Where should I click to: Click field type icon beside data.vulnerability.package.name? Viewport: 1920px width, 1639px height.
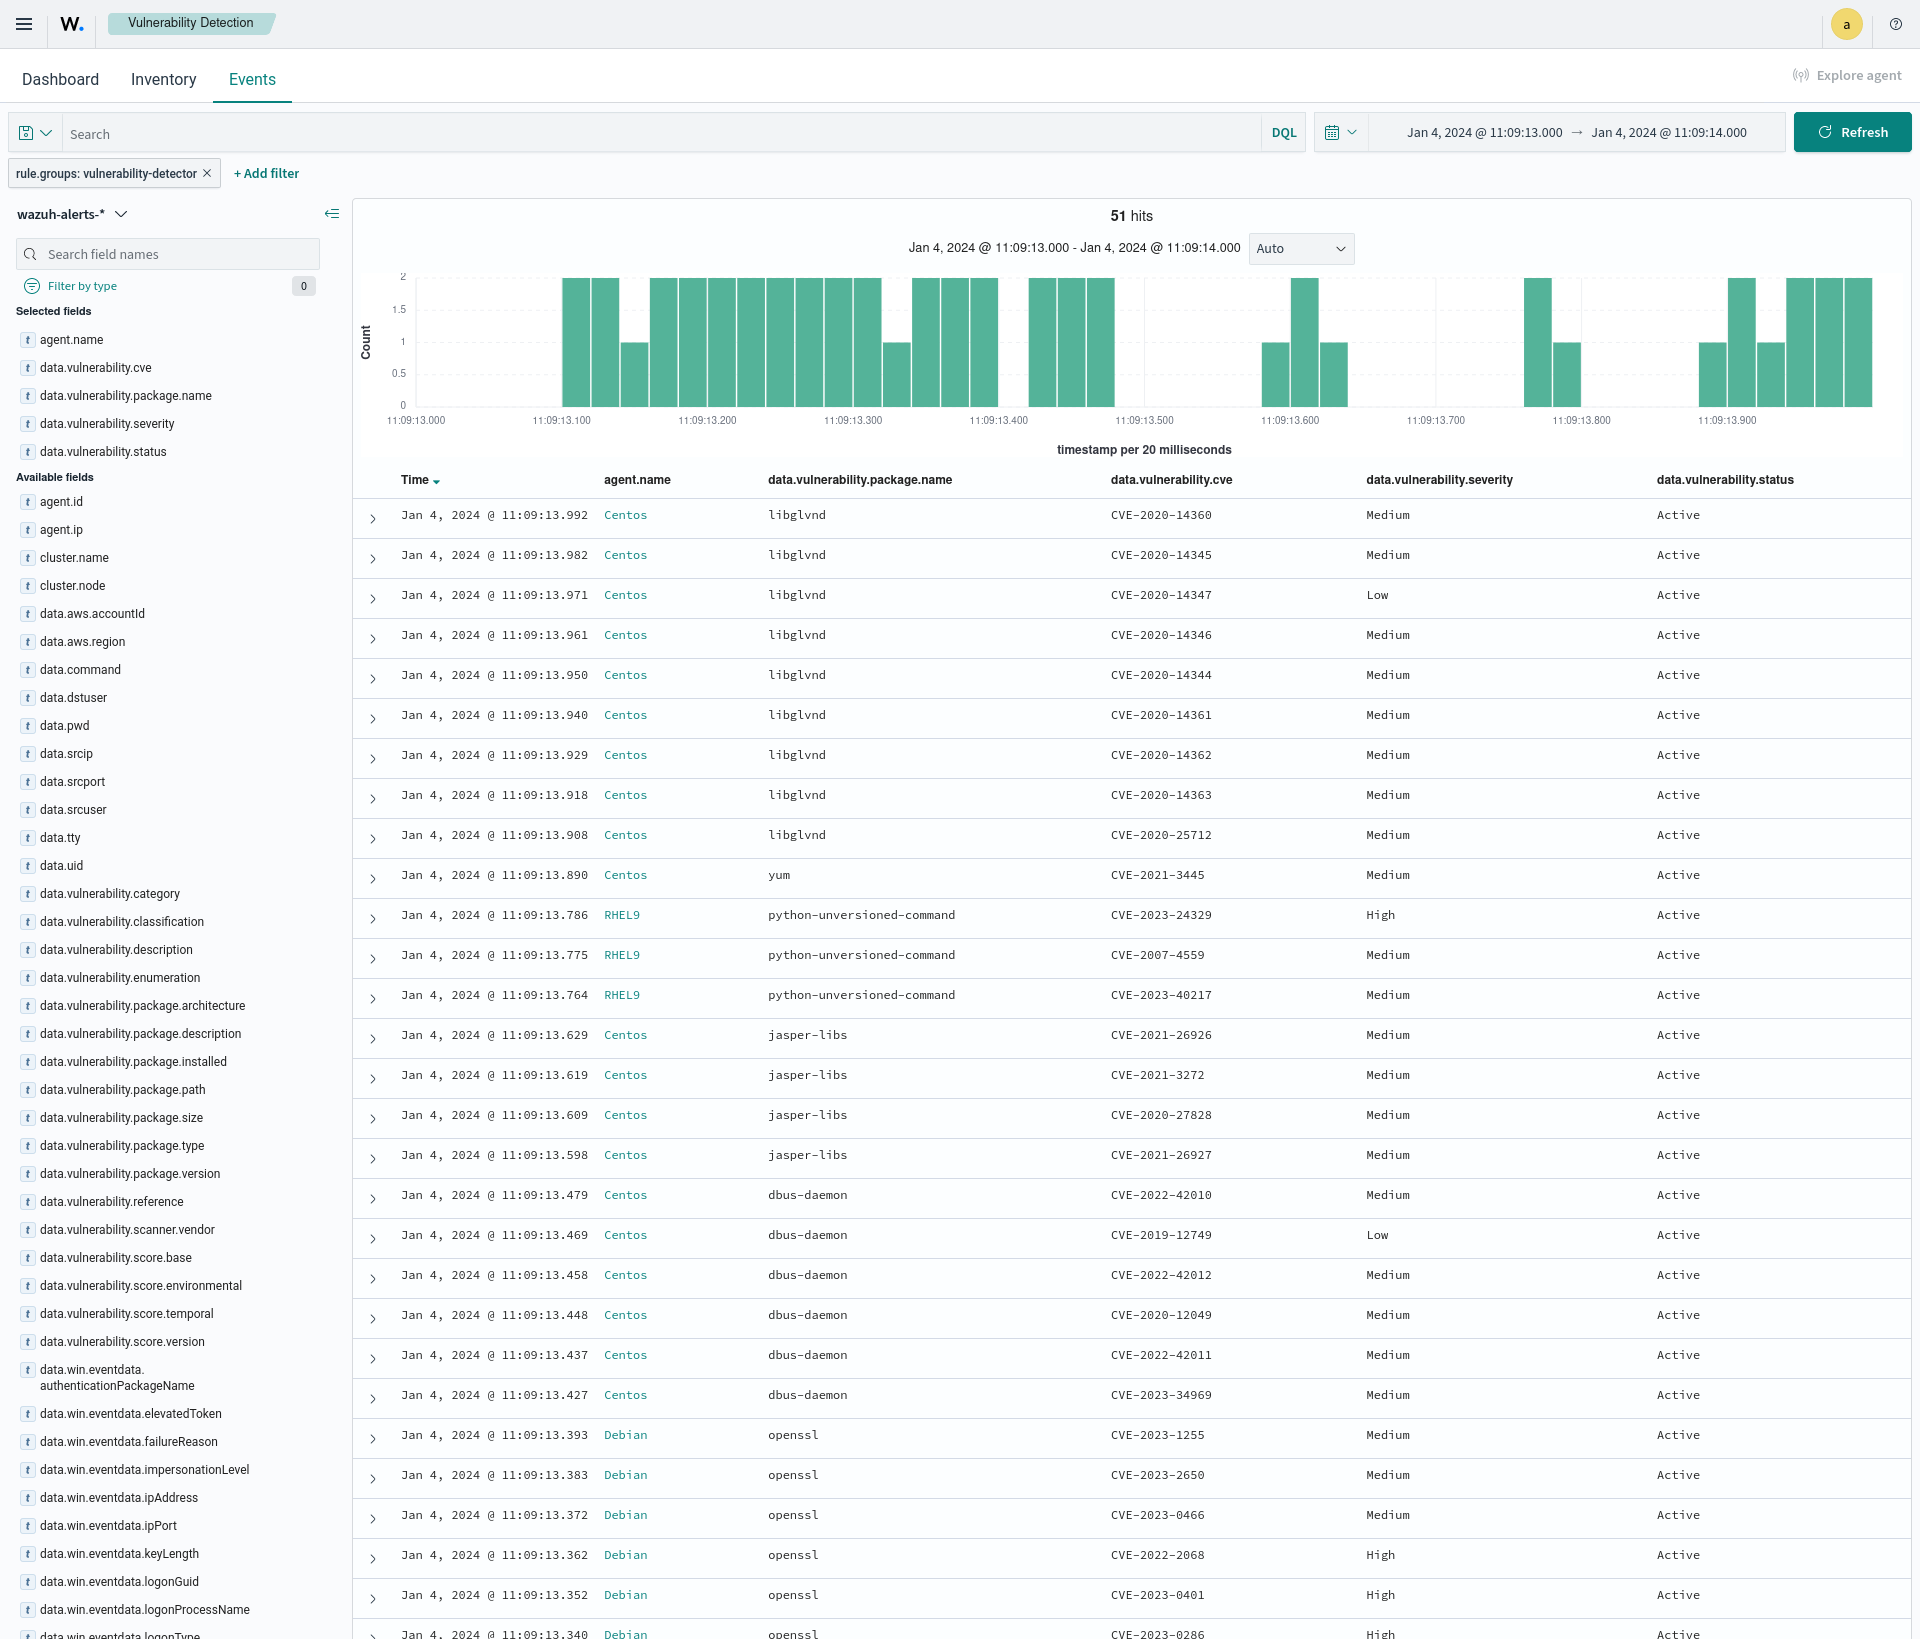click(28, 396)
